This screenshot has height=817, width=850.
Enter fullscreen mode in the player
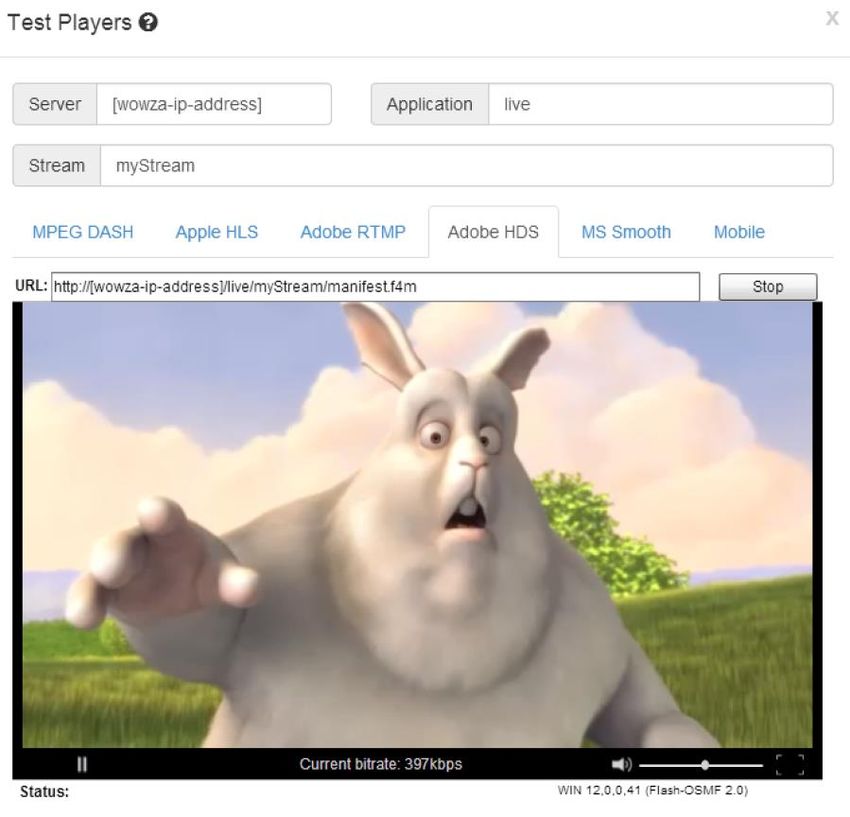(x=790, y=765)
